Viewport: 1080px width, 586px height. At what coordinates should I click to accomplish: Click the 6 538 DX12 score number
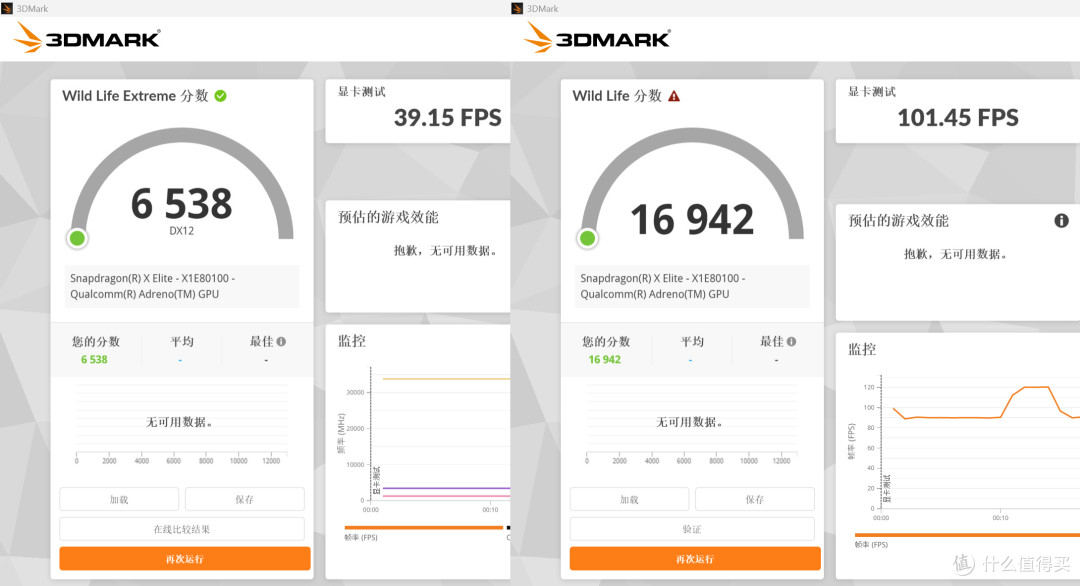click(182, 204)
